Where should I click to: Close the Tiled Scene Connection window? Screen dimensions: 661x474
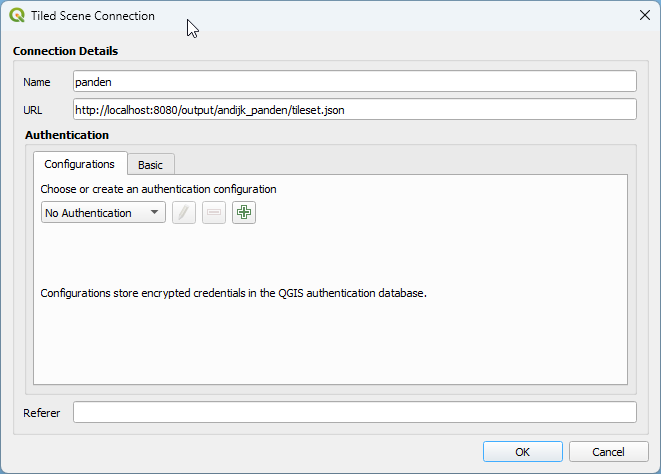coord(645,15)
